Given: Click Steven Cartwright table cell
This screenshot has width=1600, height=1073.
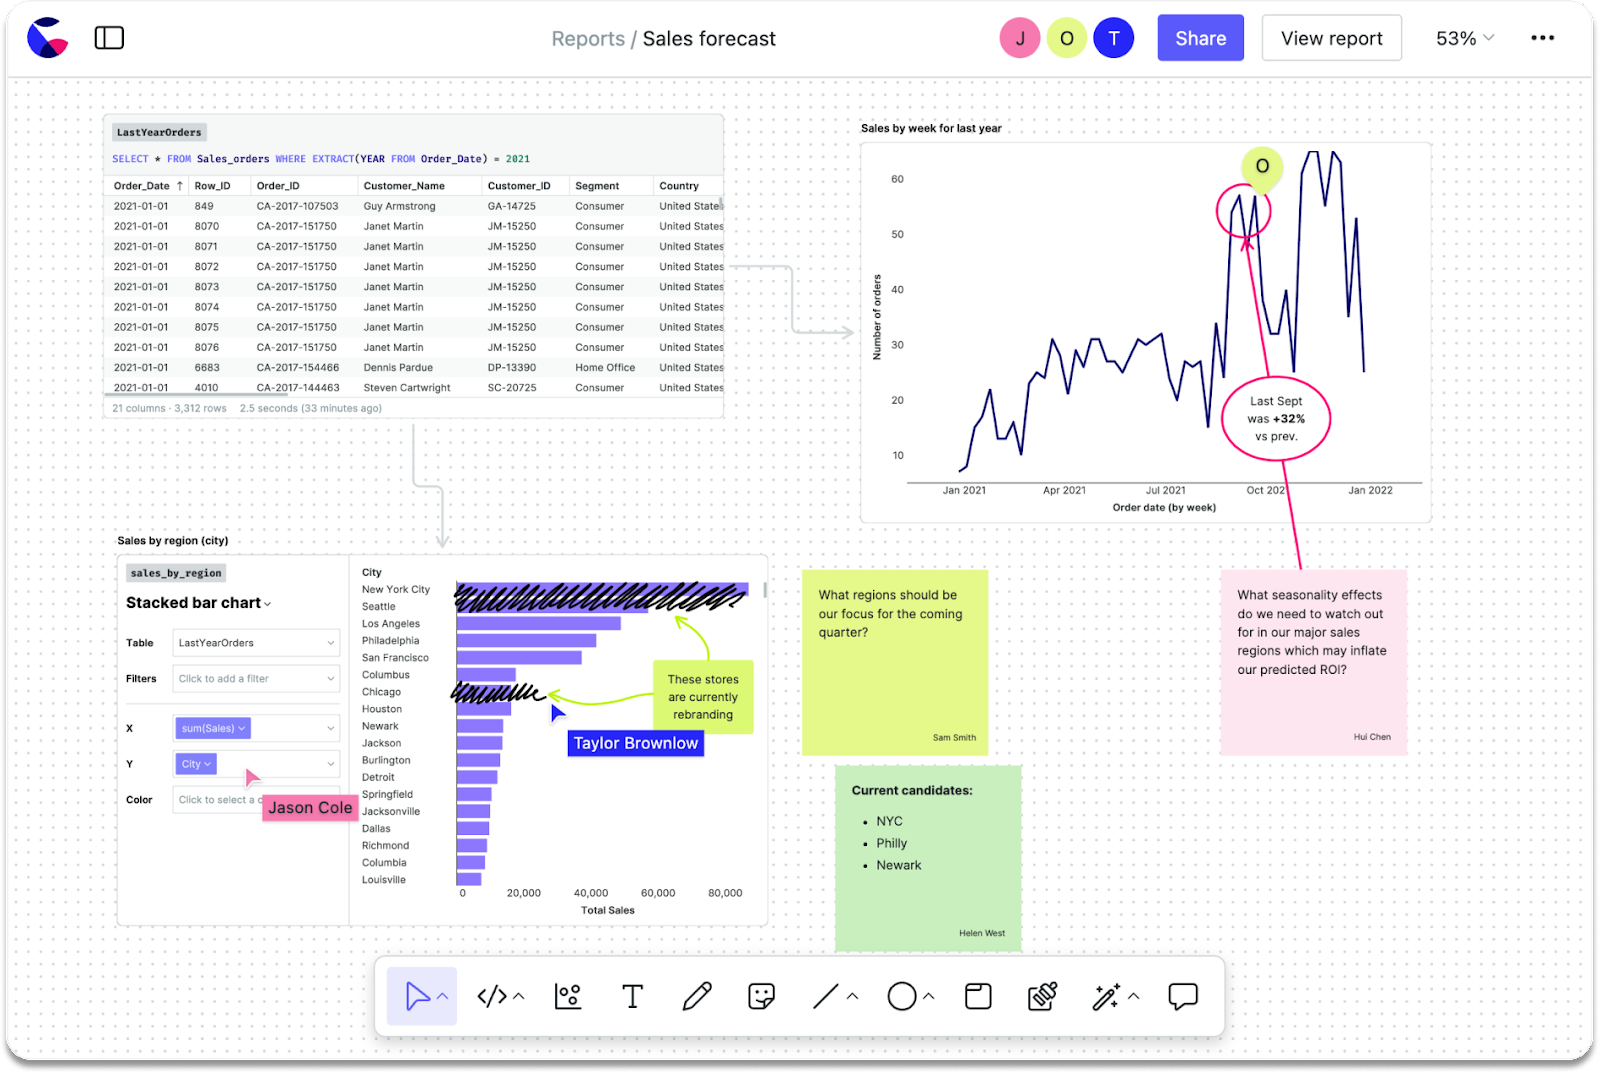Looking at the screenshot, I should click(407, 388).
